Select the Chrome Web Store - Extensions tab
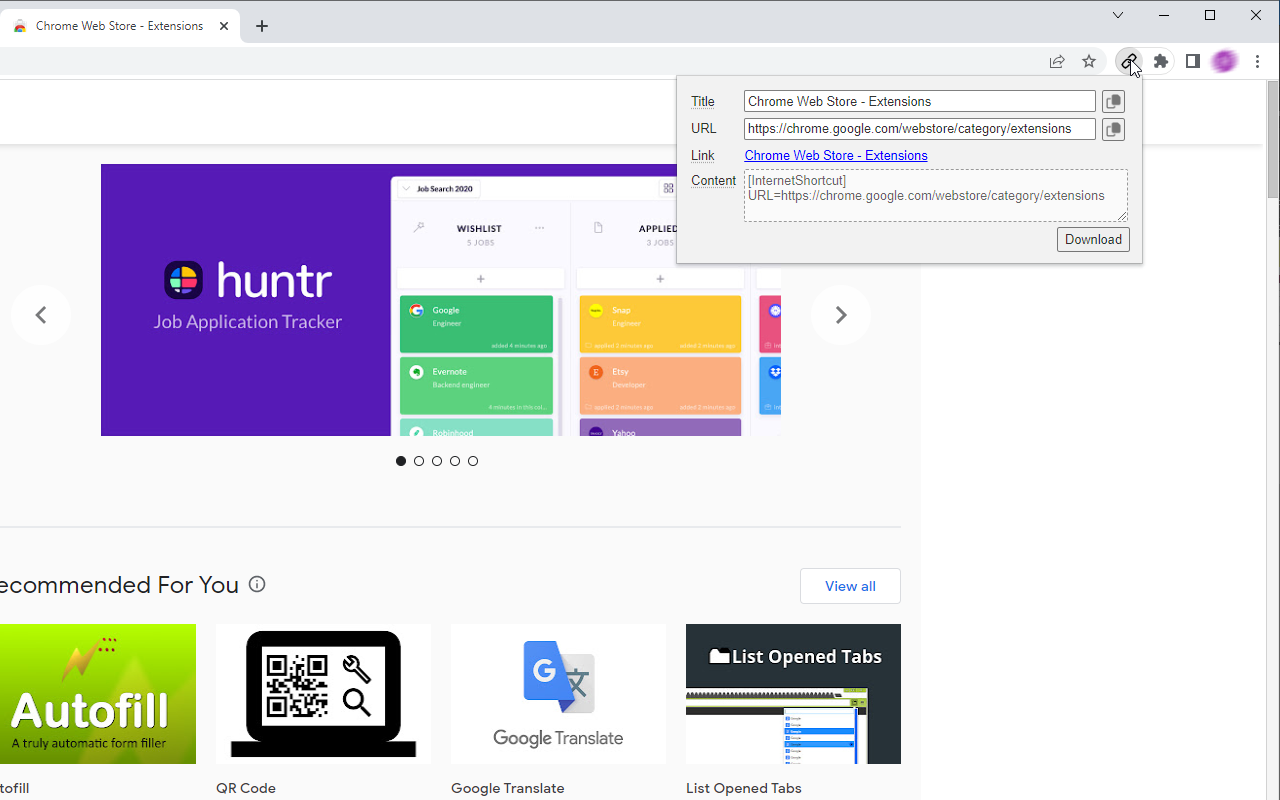The height and width of the screenshot is (800, 1280). tap(120, 25)
